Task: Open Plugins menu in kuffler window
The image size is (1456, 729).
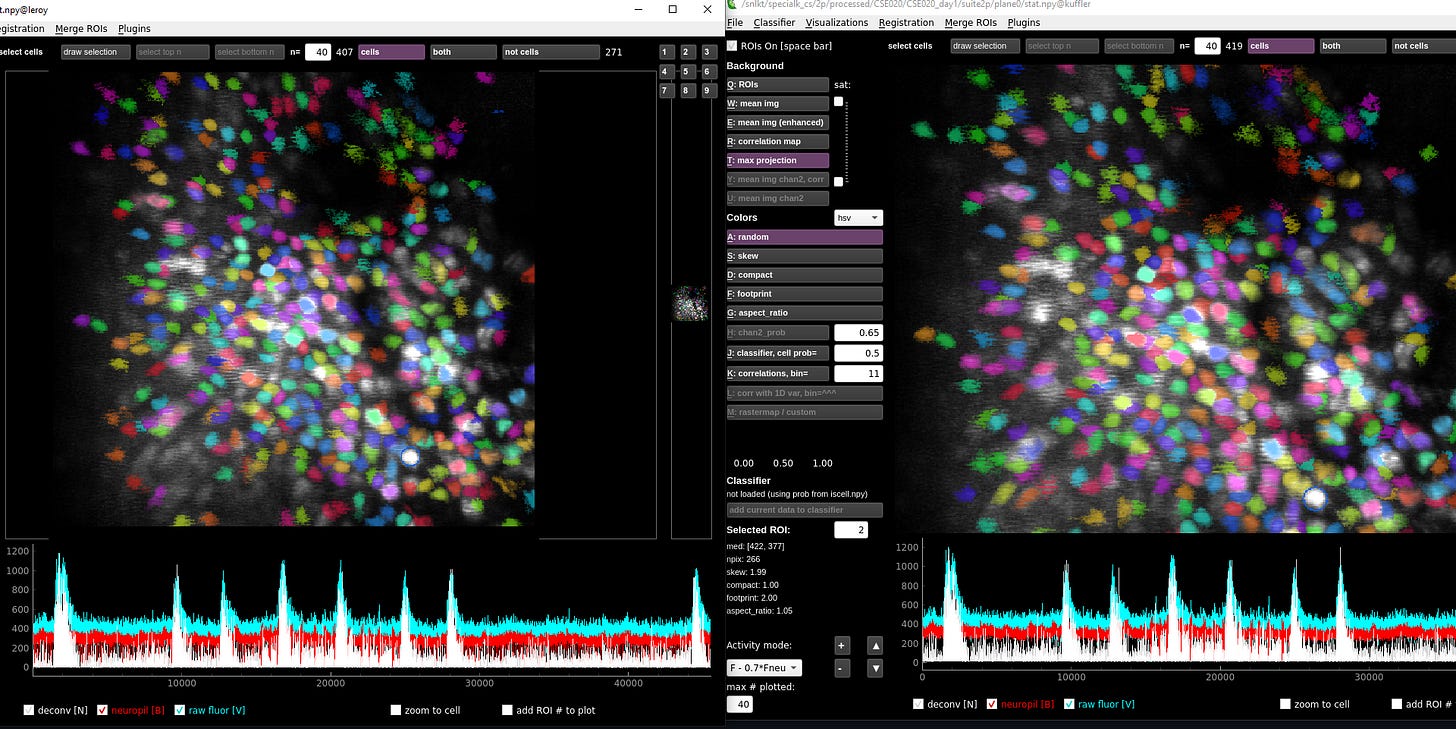Action: [1024, 22]
